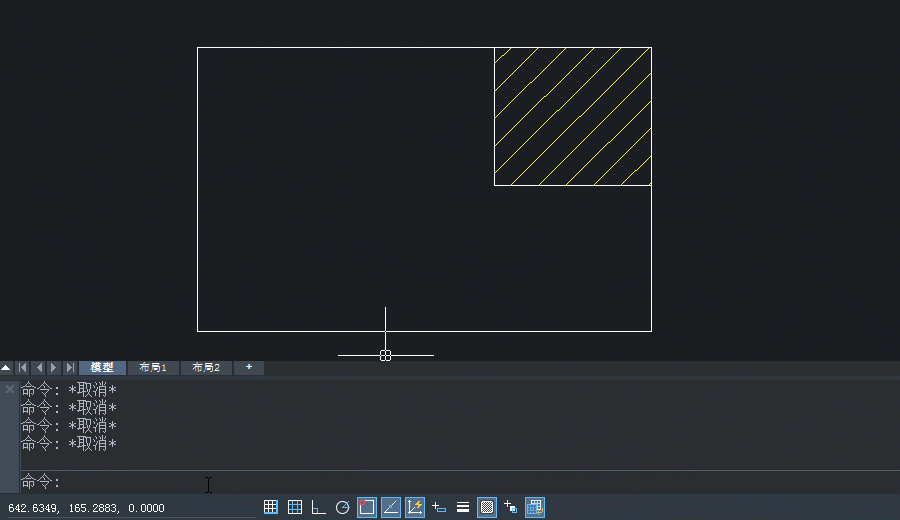Expand panel with up-triangle arrow
Image resolution: width=900 pixels, height=520 pixels.
pos(6,368)
